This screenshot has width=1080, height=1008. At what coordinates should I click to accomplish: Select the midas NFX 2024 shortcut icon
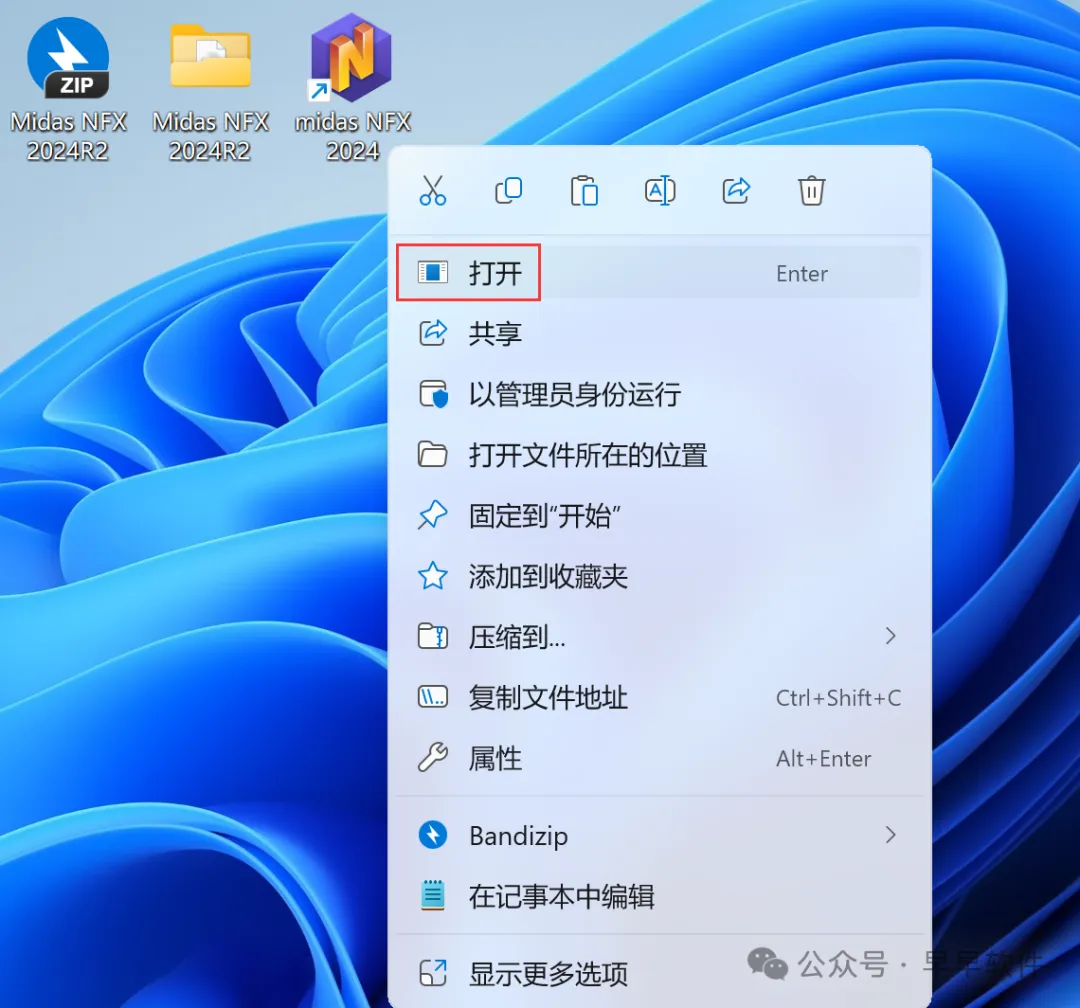coord(353,90)
